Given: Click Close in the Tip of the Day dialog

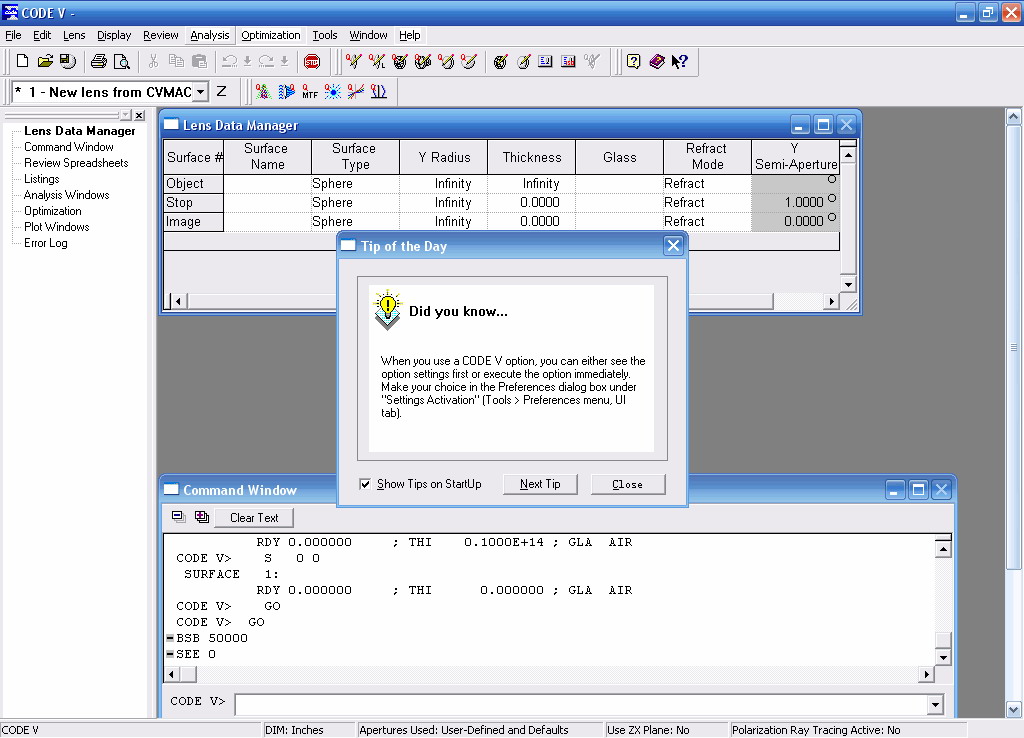Looking at the screenshot, I should 628,484.
